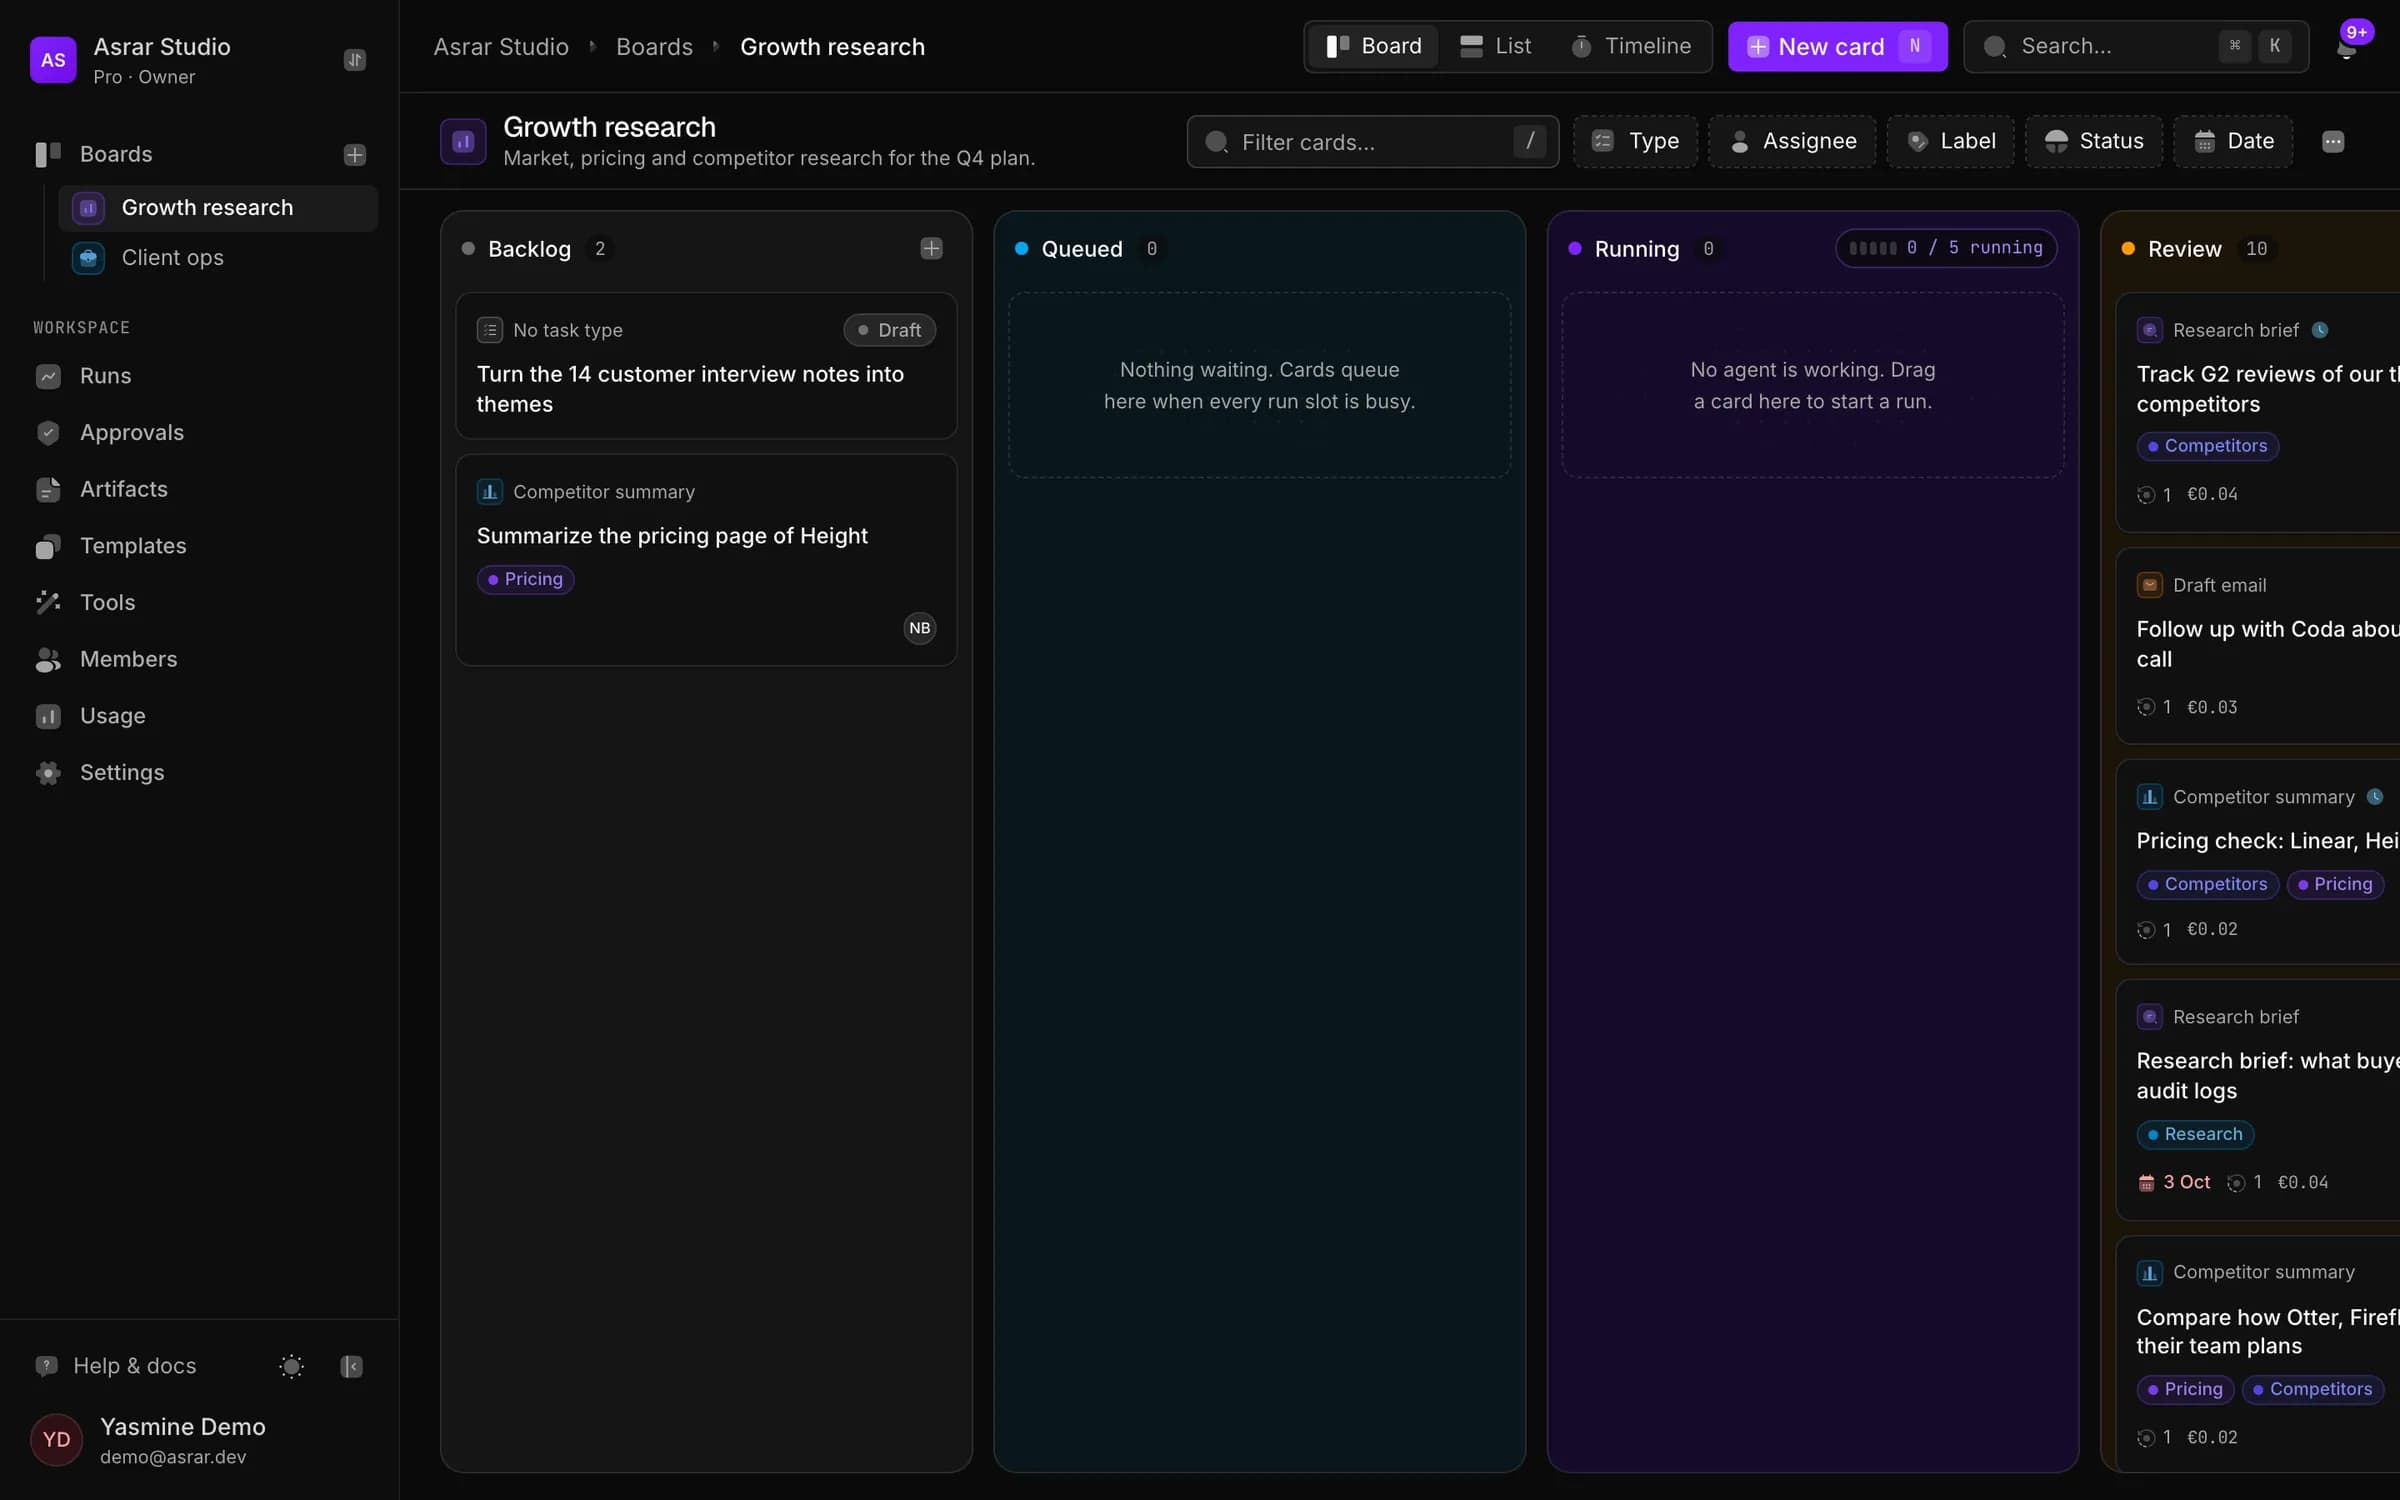Open the customer interview notes card
2400x1500 pixels.
tap(706, 366)
